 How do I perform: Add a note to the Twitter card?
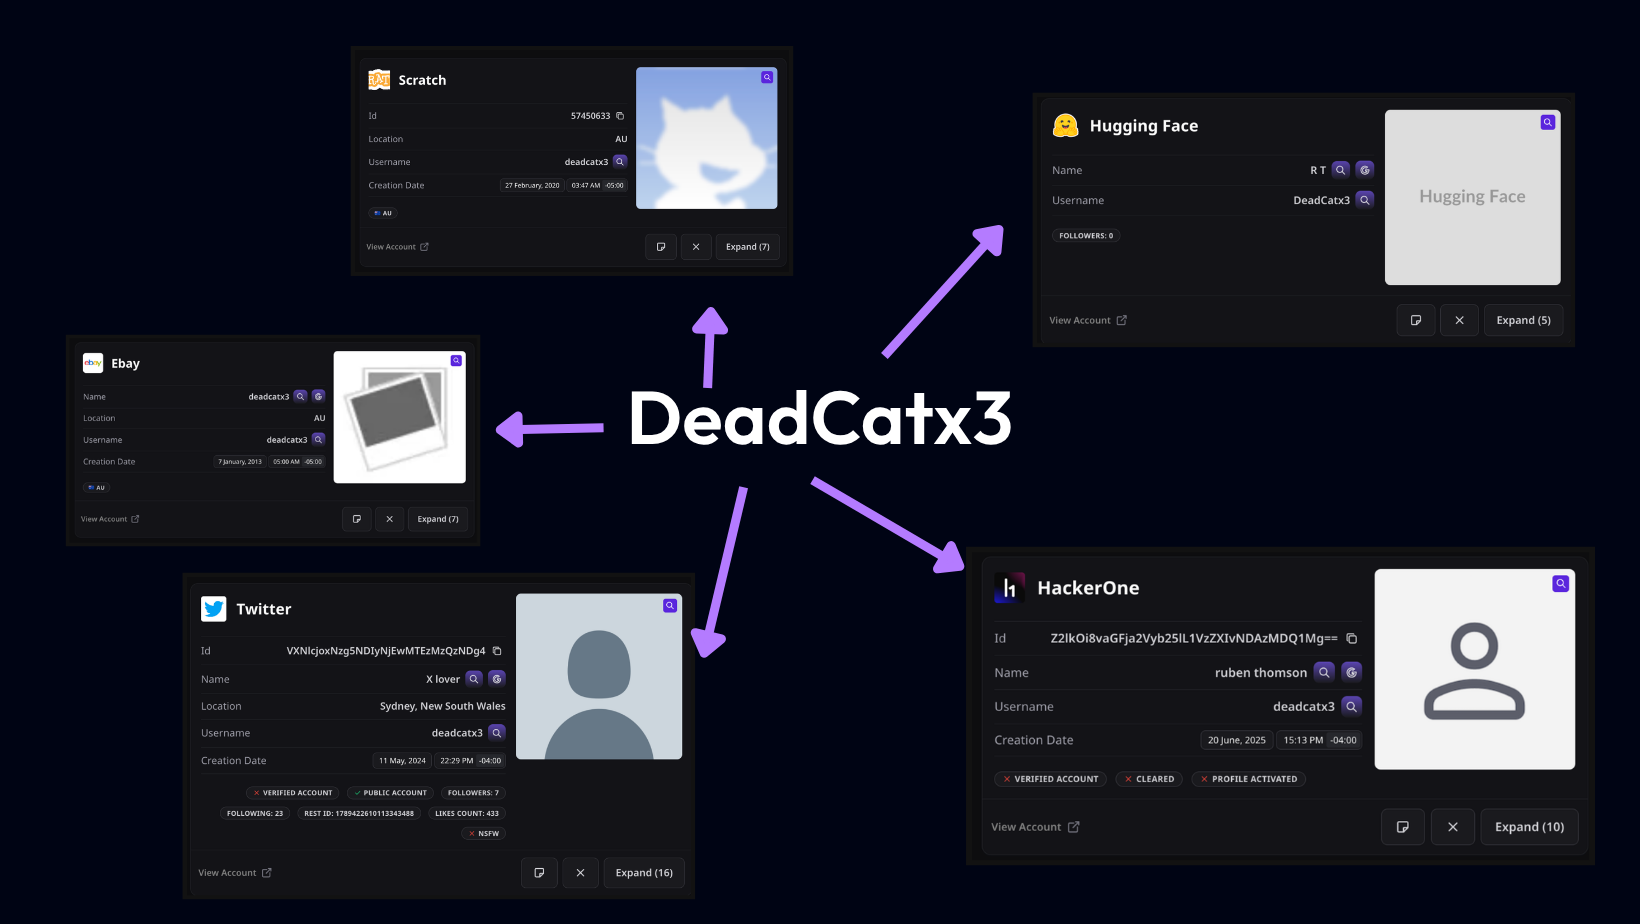[x=539, y=873]
